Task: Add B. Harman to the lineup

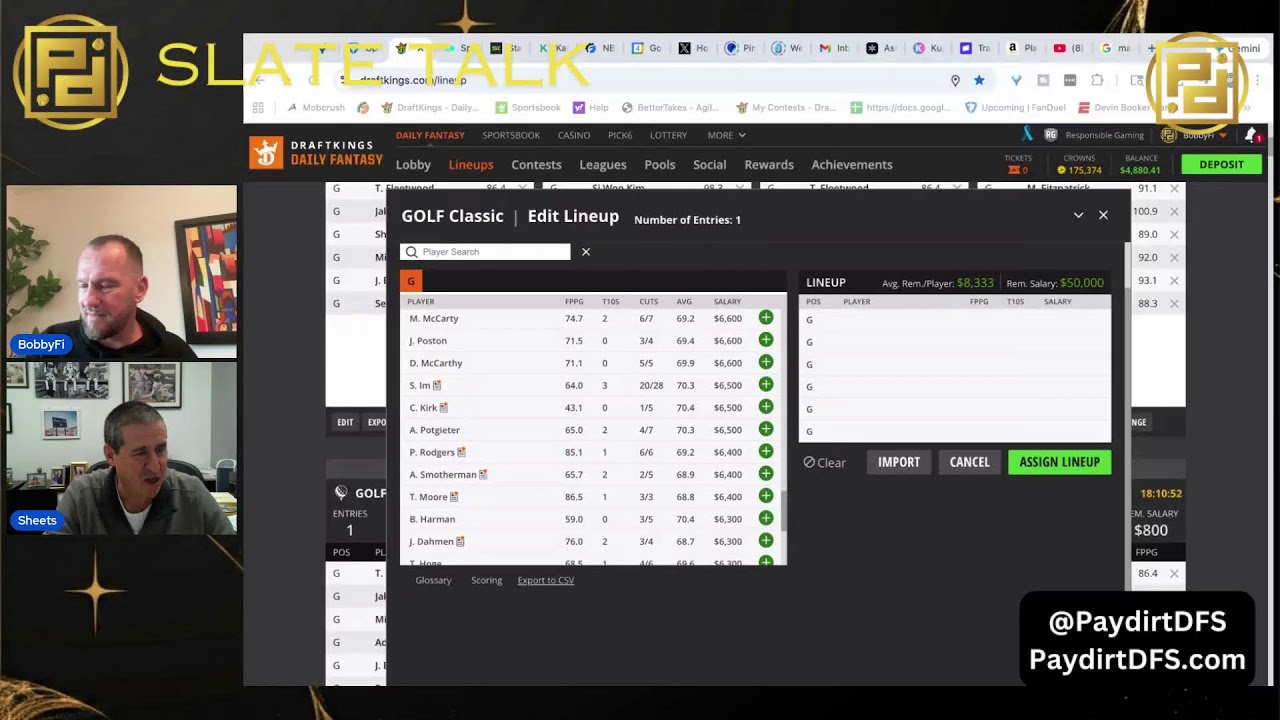Action: pyautogui.click(x=766, y=518)
